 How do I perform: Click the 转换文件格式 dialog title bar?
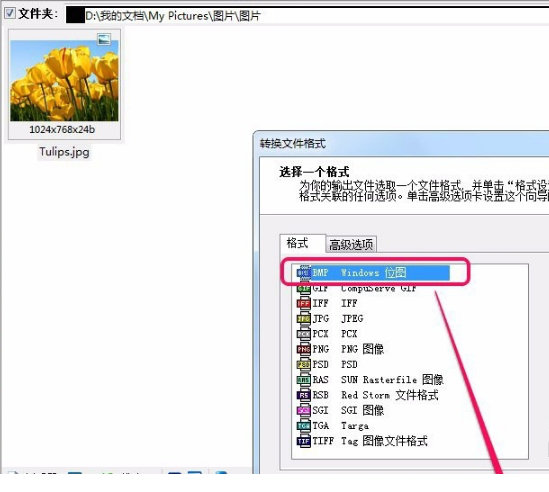pos(401,143)
